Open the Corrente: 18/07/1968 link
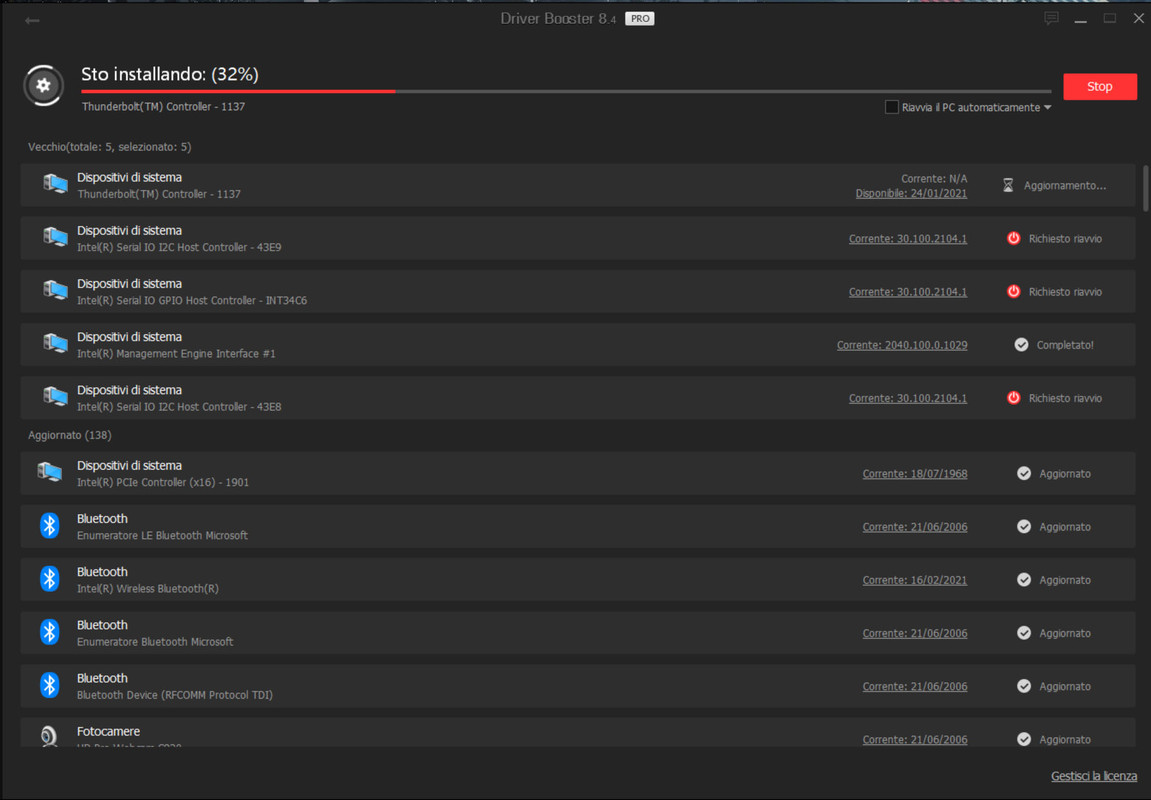The height and width of the screenshot is (800, 1151). (915, 474)
